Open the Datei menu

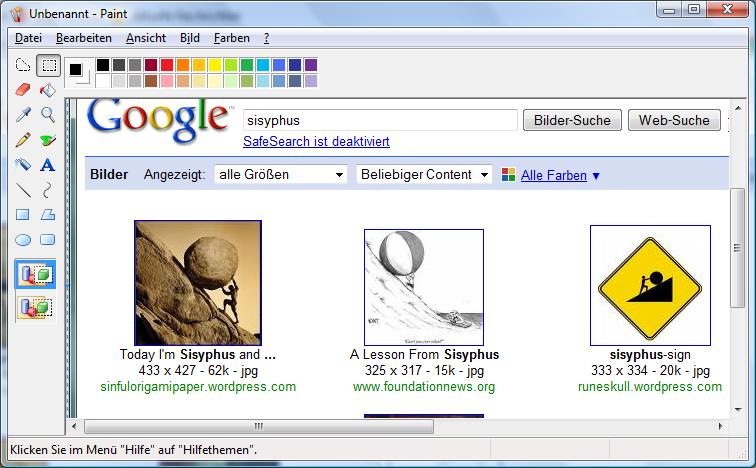click(28, 38)
